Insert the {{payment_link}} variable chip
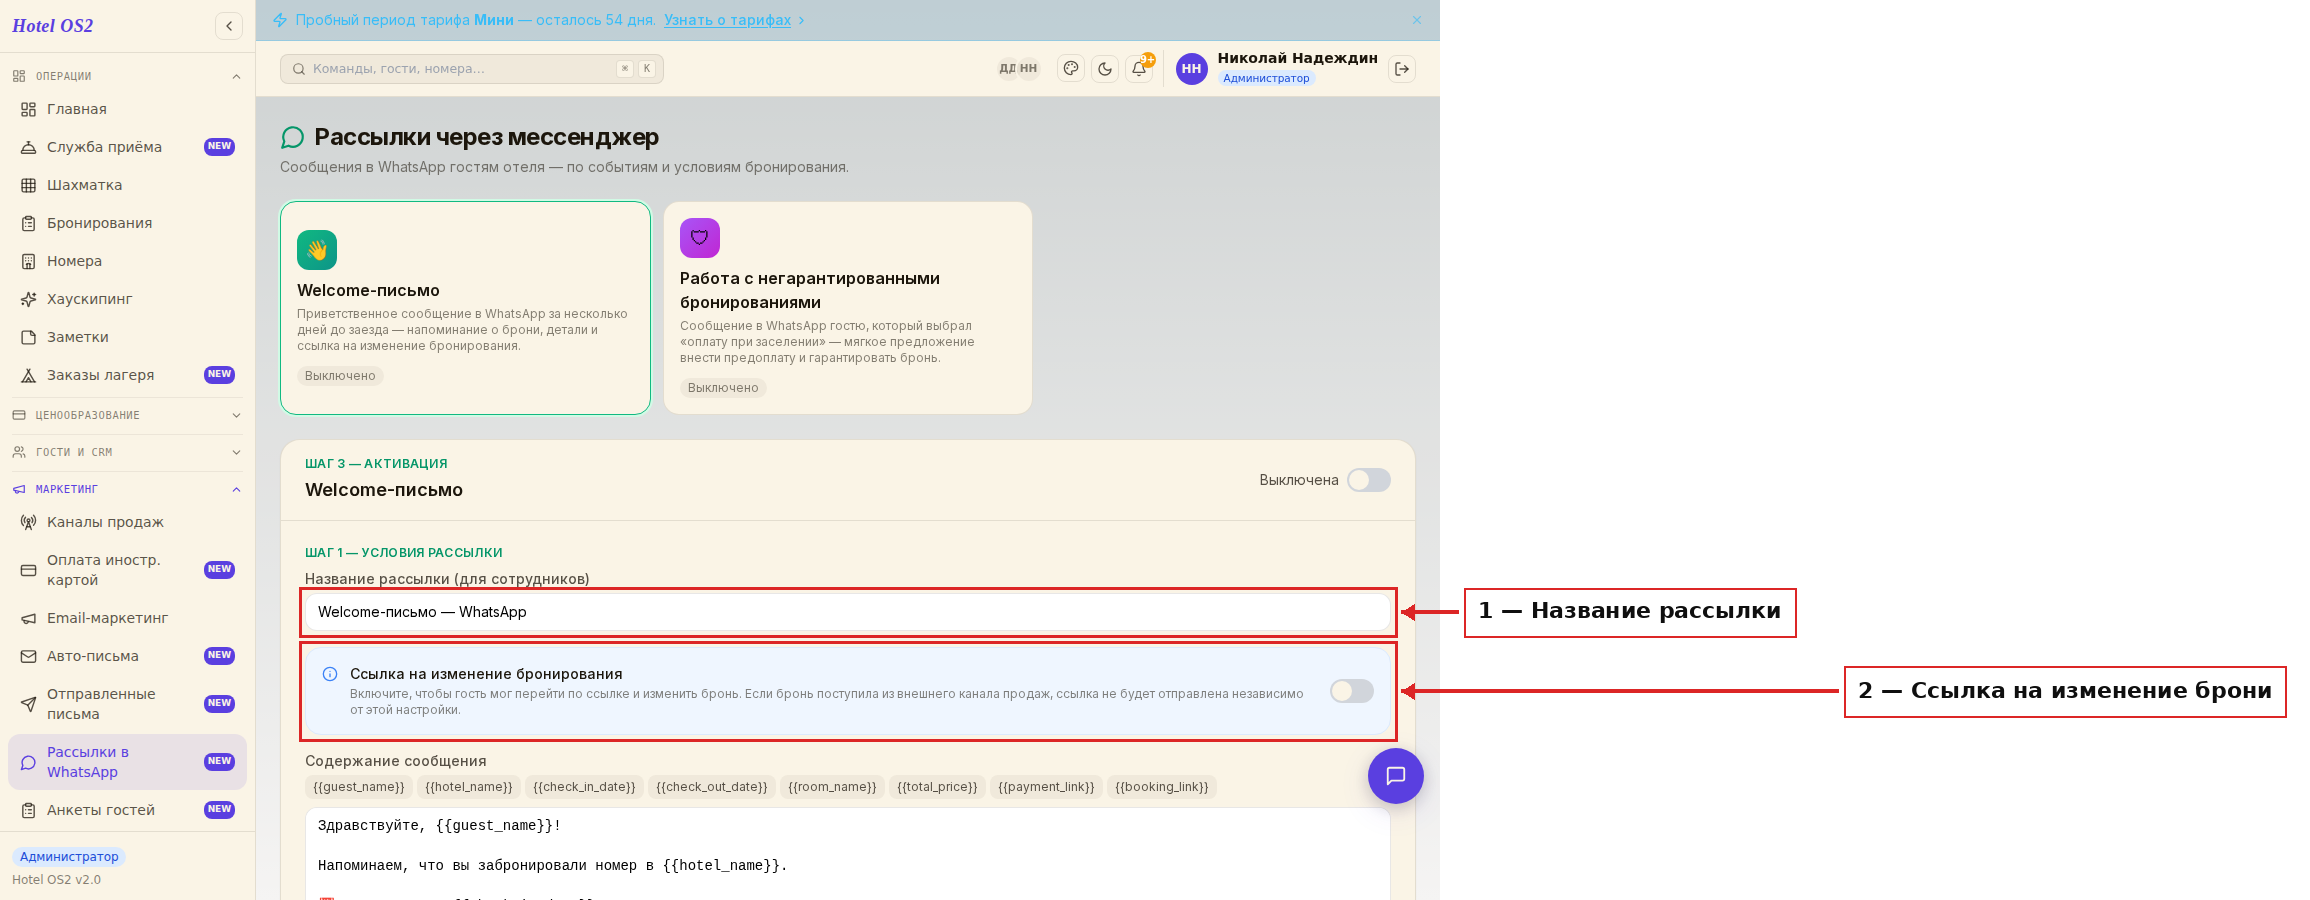The image size is (2310, 900). (x=1046, y=787)
